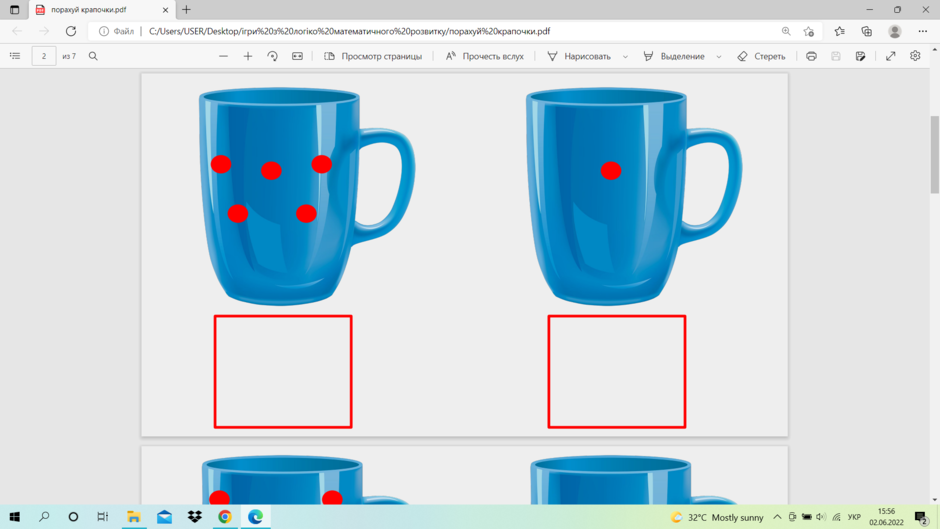Click the red box under five-dot cup
This screenshot has width=940, height=529.
(x=283, y=372)
